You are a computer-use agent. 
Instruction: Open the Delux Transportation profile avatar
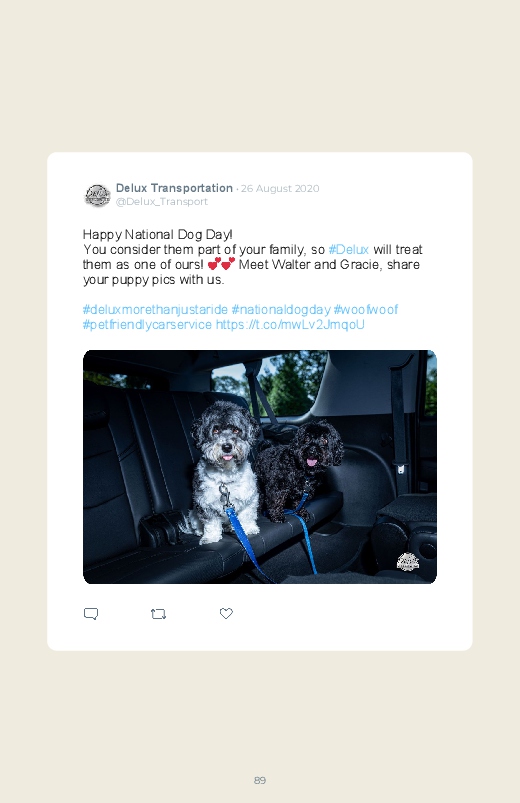pos(97,196)
